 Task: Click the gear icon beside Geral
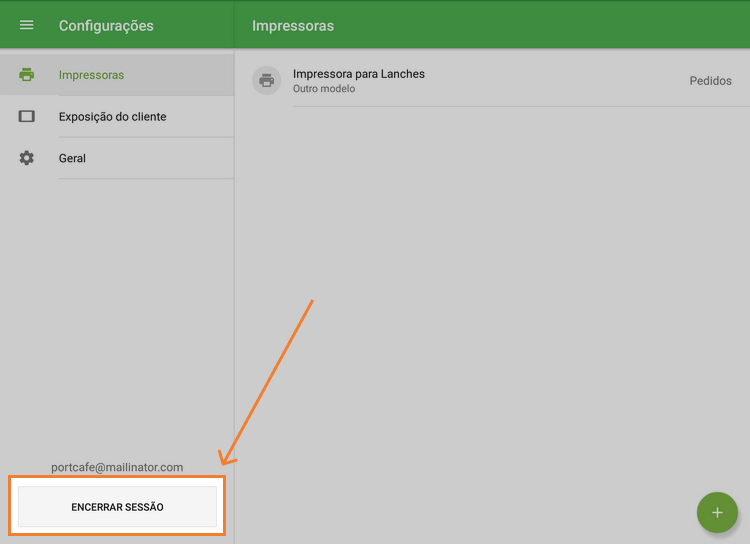pos(27,158)
